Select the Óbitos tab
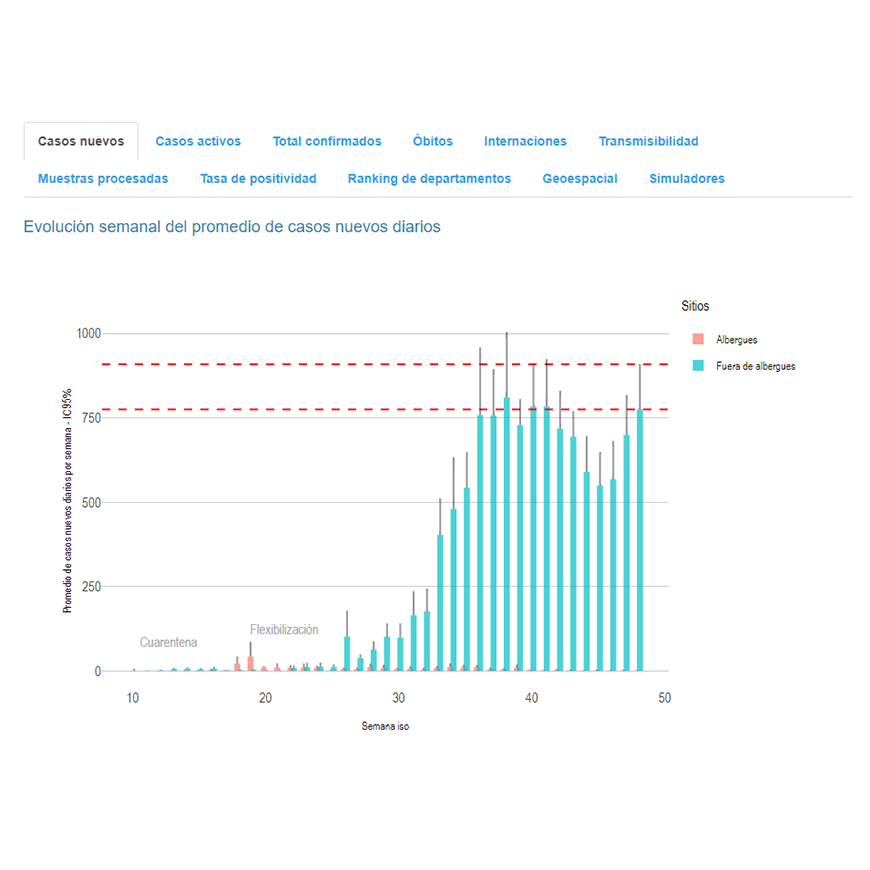The width and height of the screenshot is (870, 870). pos(433,141)
